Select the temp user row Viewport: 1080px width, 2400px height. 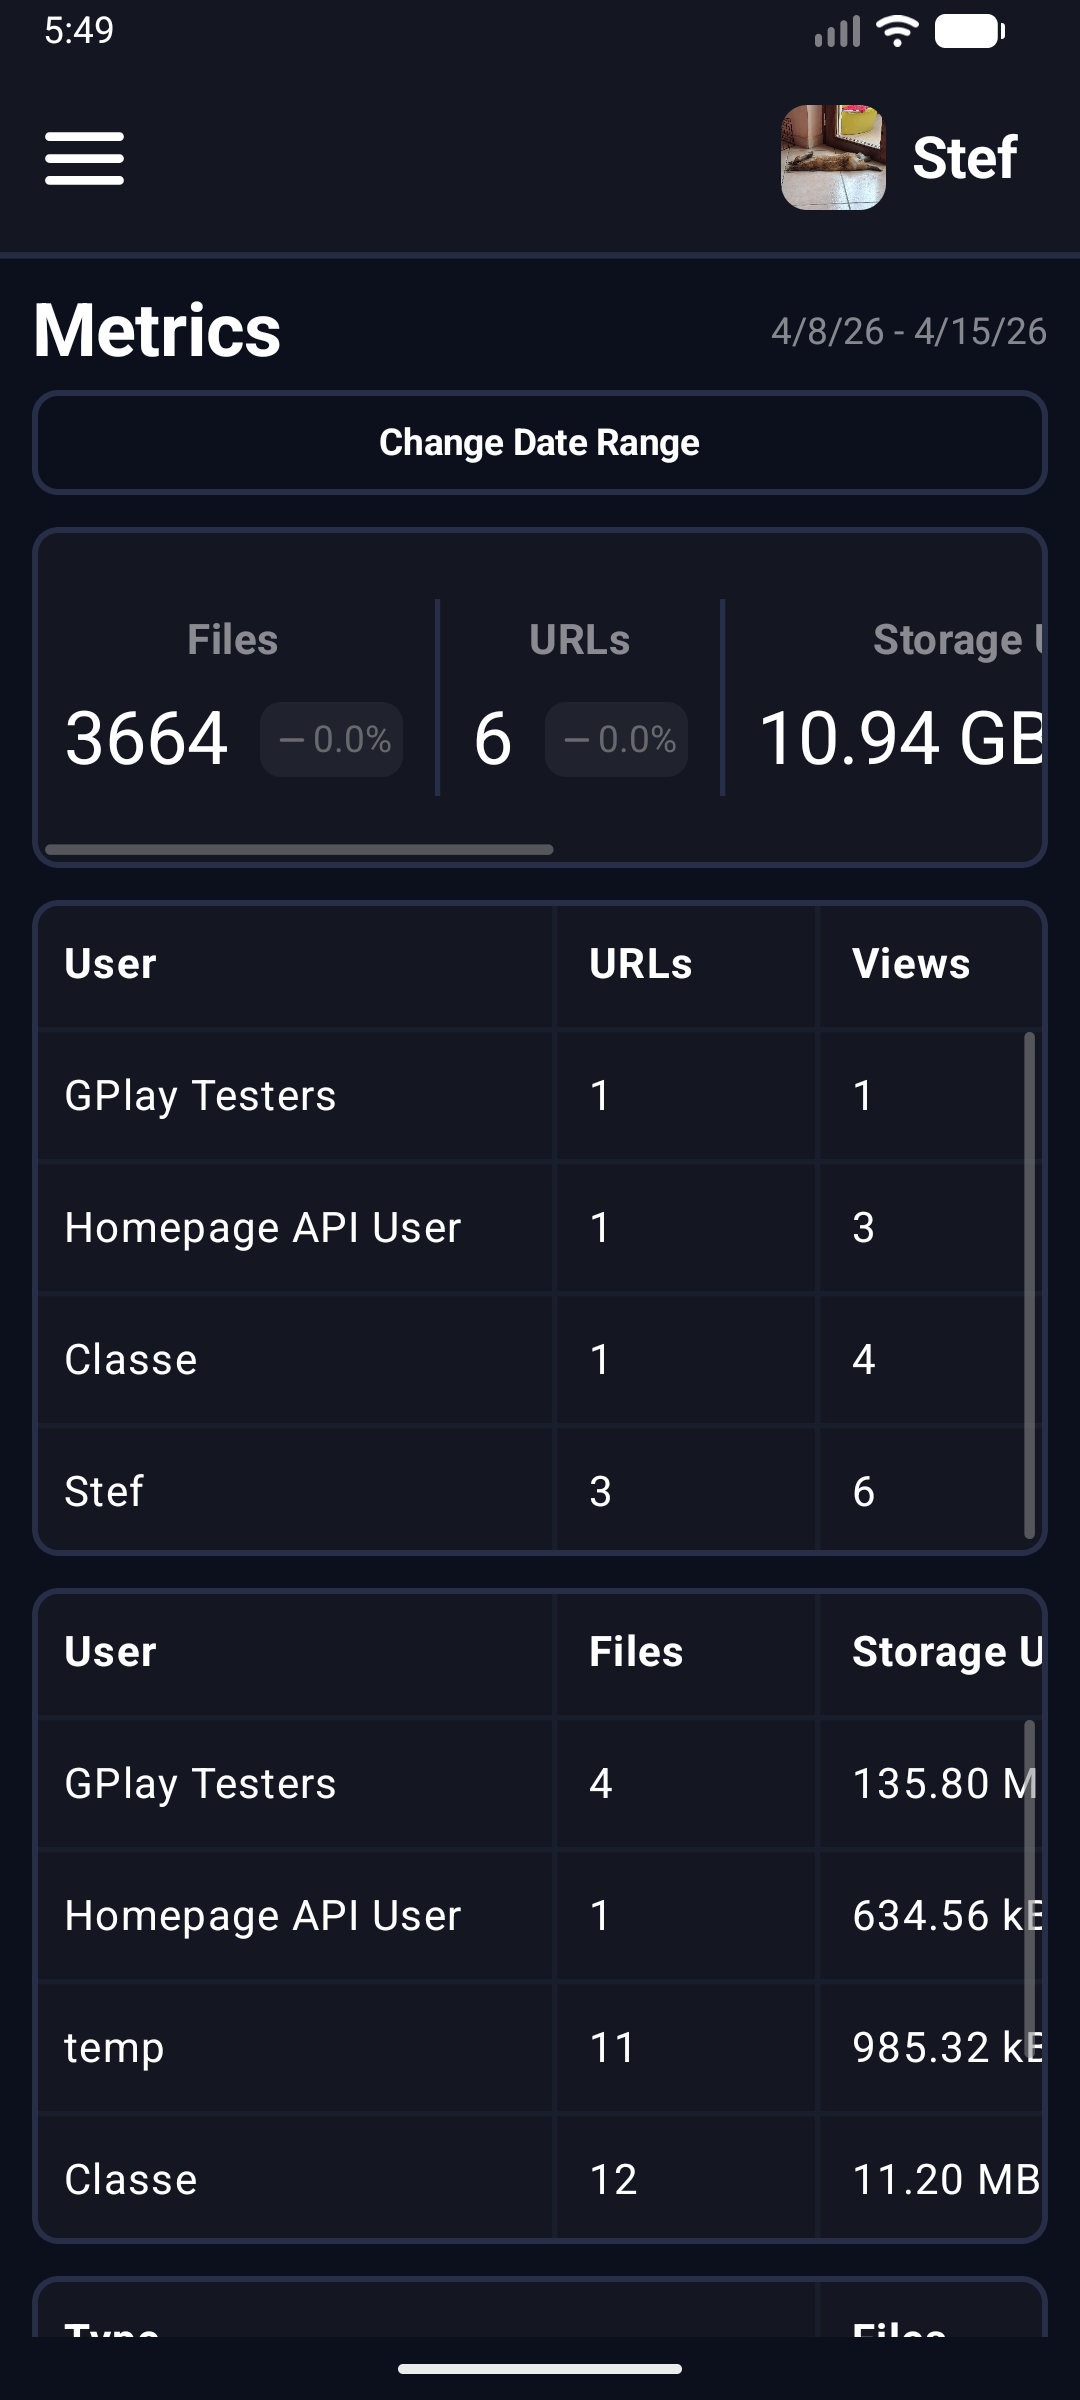(x=540, y=2048)
